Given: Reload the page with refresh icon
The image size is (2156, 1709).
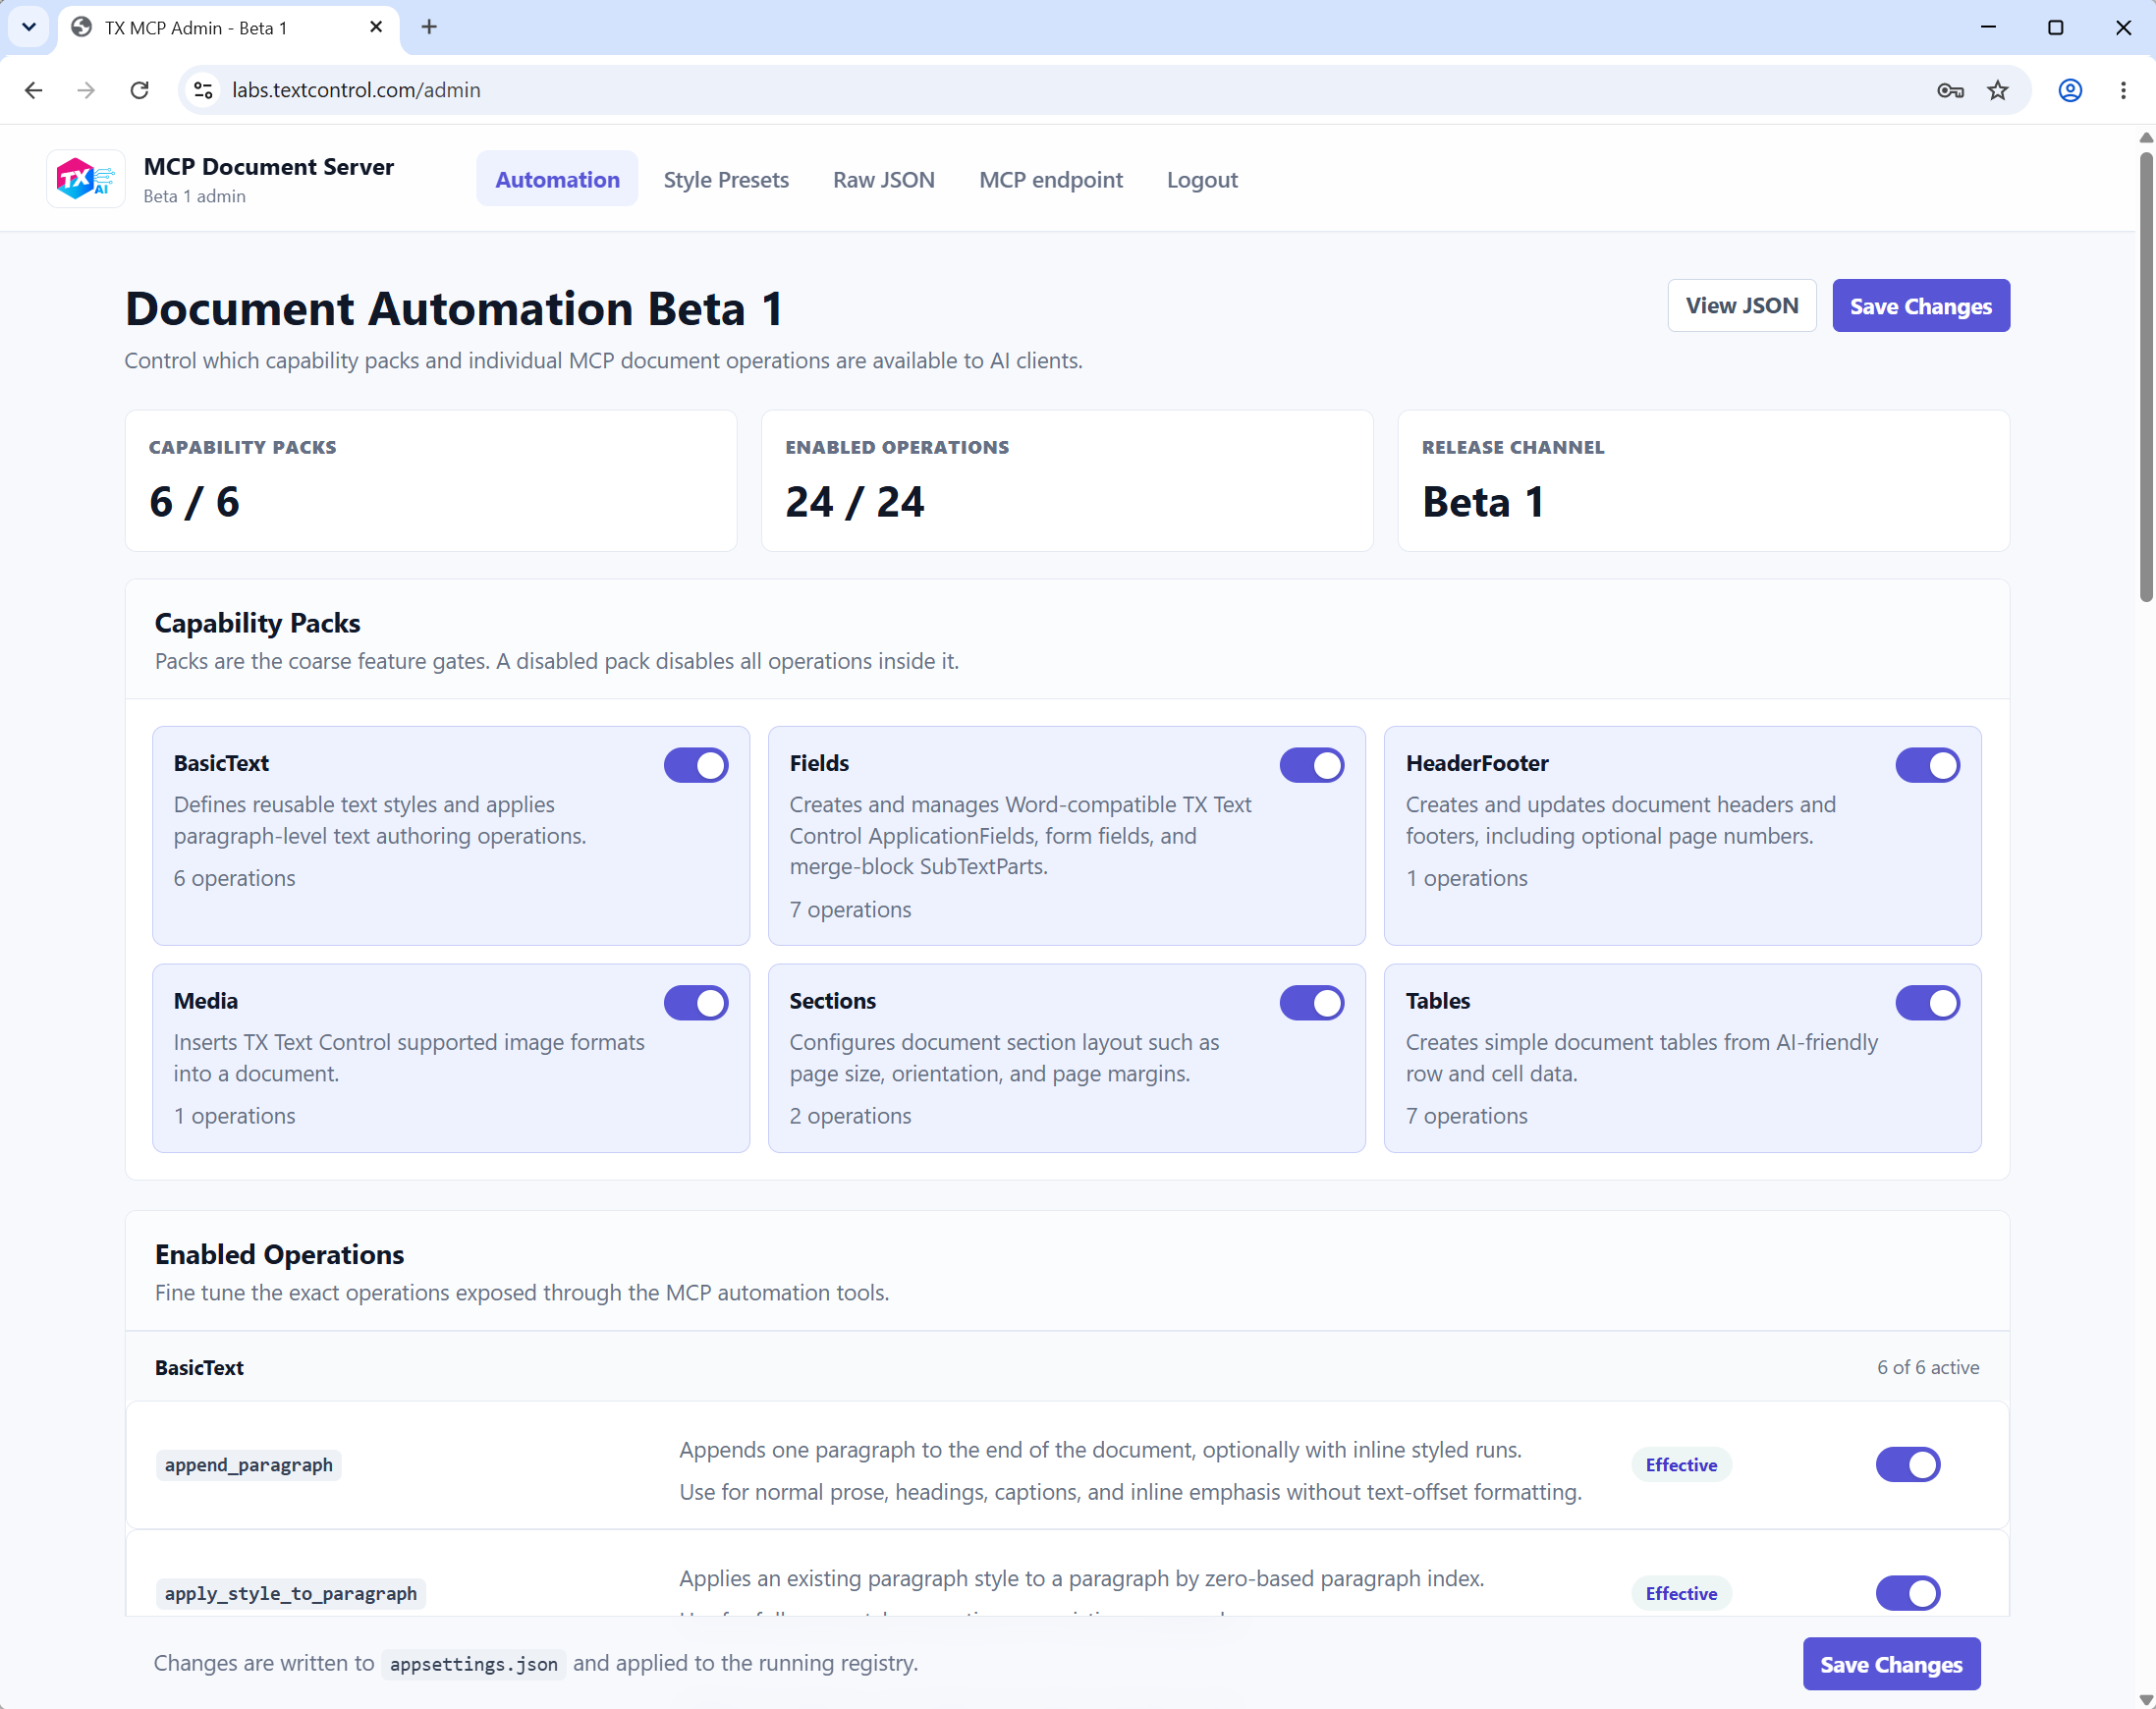Looking at the screenshot, I should point(140,90).
